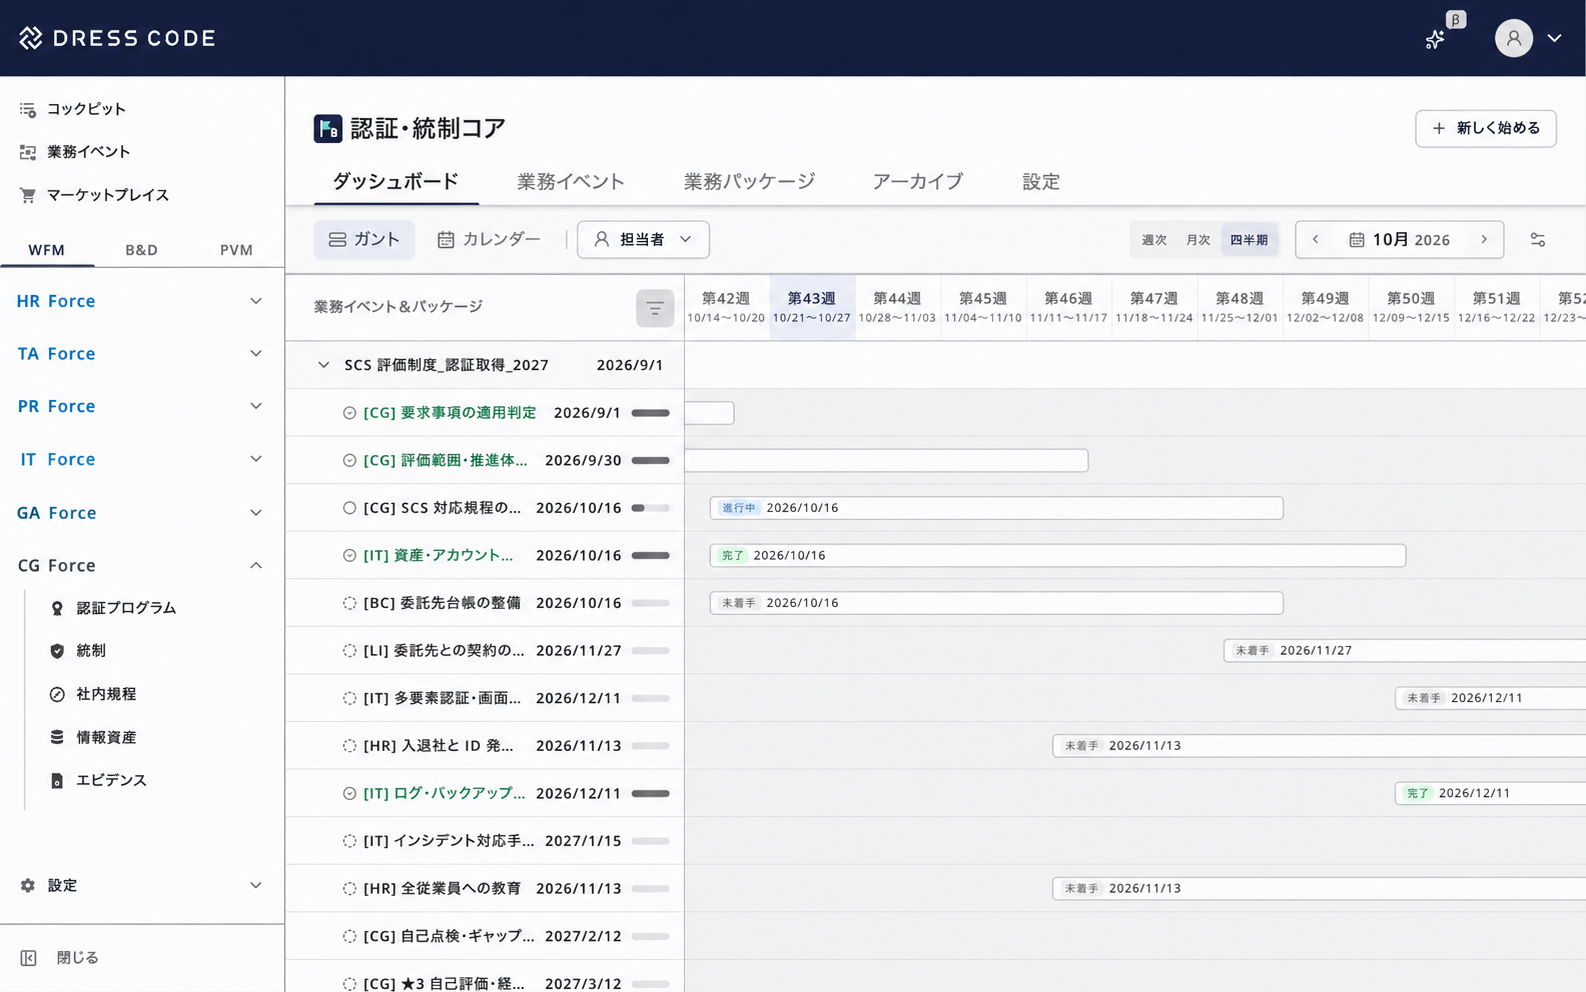Toggle status circle for [CG] SCS 対応規程
The height and width of the screenshot is (992, 1586).
pyautogui.click(x=349, y=508)
